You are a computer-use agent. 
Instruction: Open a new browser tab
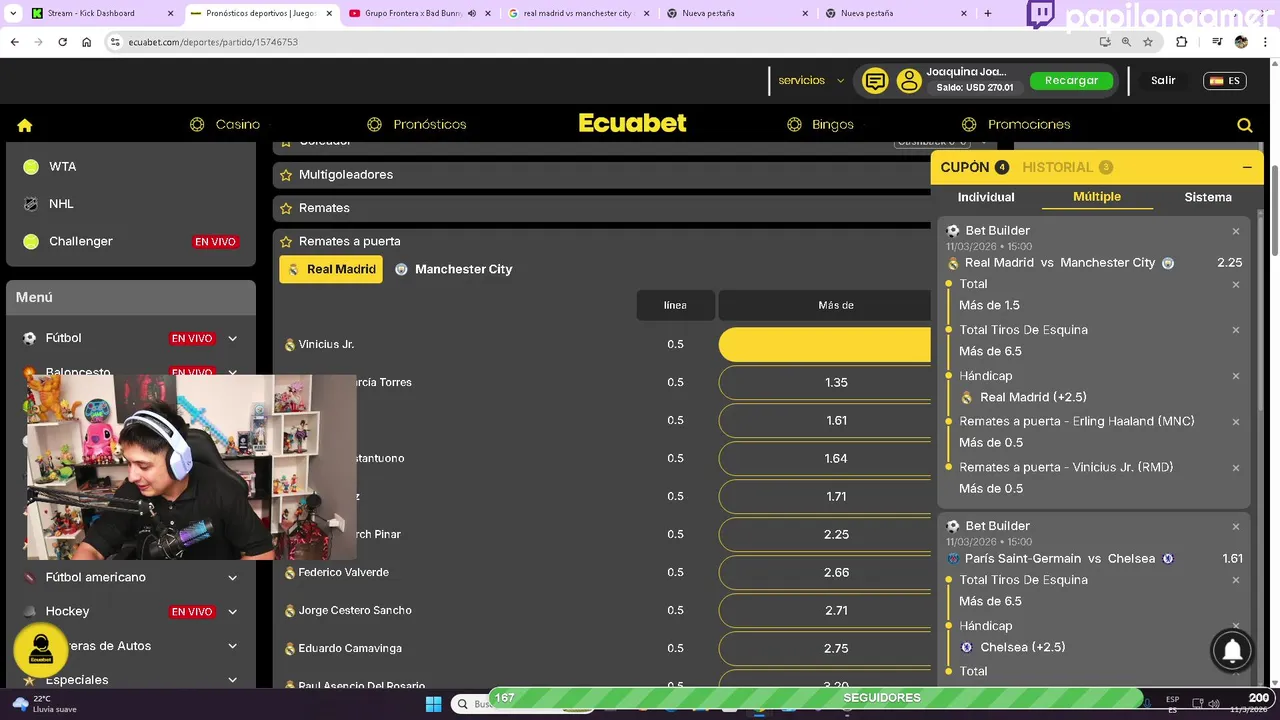(988, 14)
